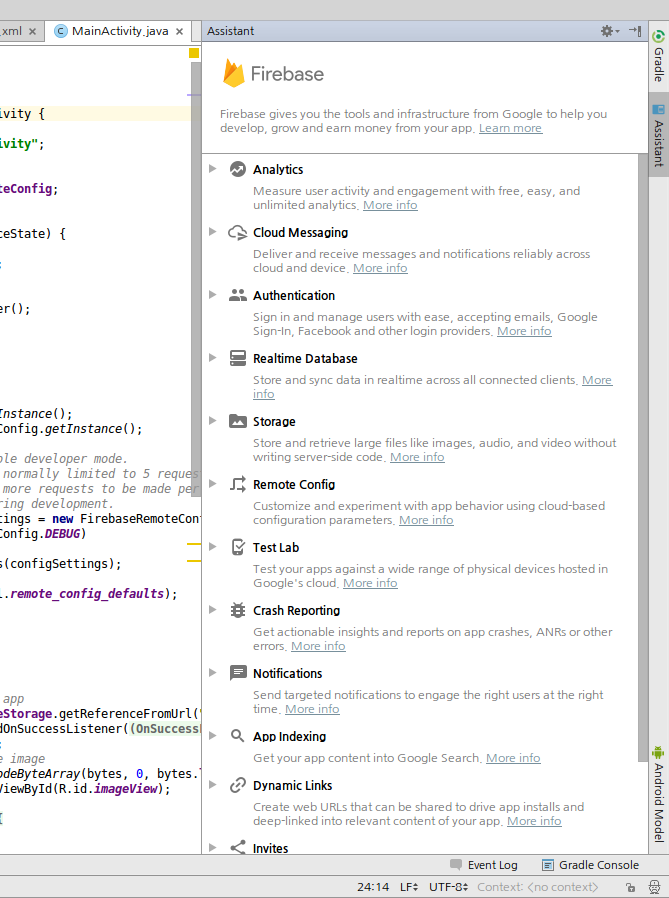The width and height of the screenshot is (669, 898).
Task: Change the UTF-8 file encoding
Action: click(x=448, y=887)
